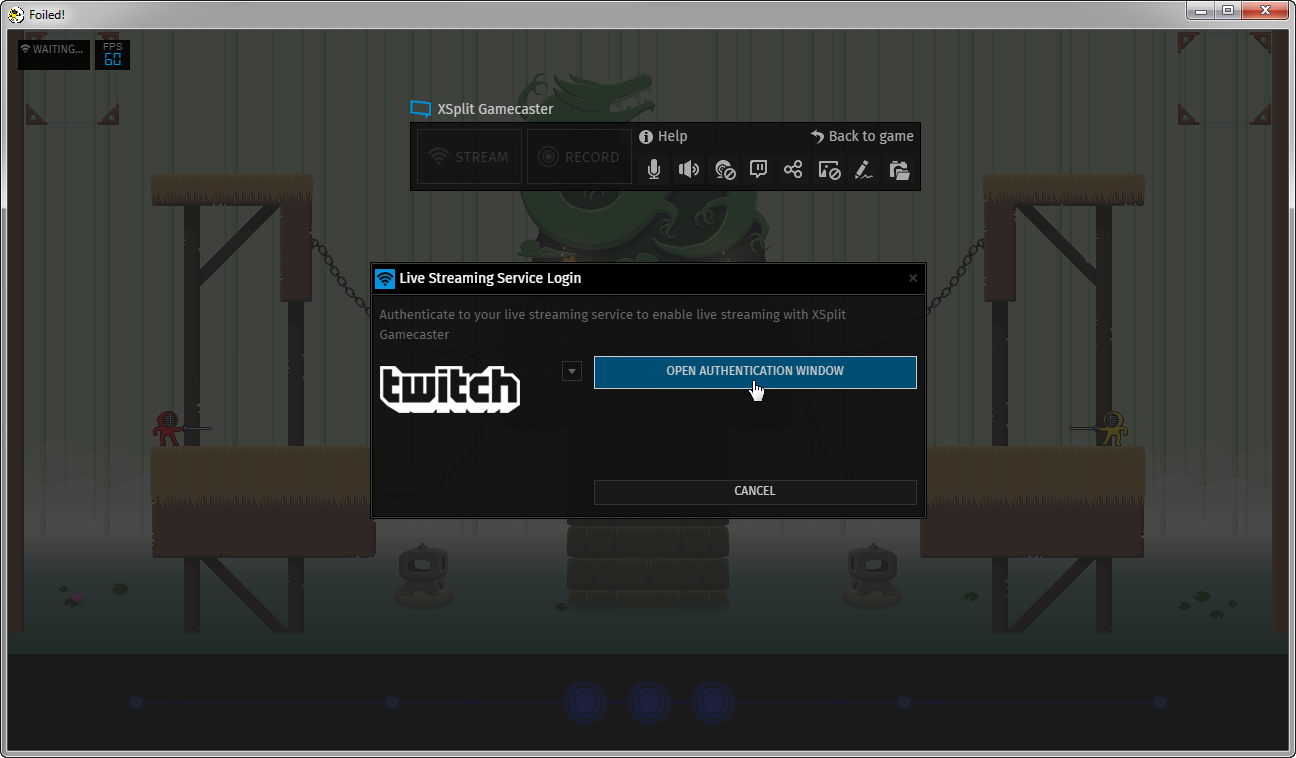The width and height of the screenshot is (1296, 758).
Task: Click Open Authentication Window button
Action: click(755, 372)
